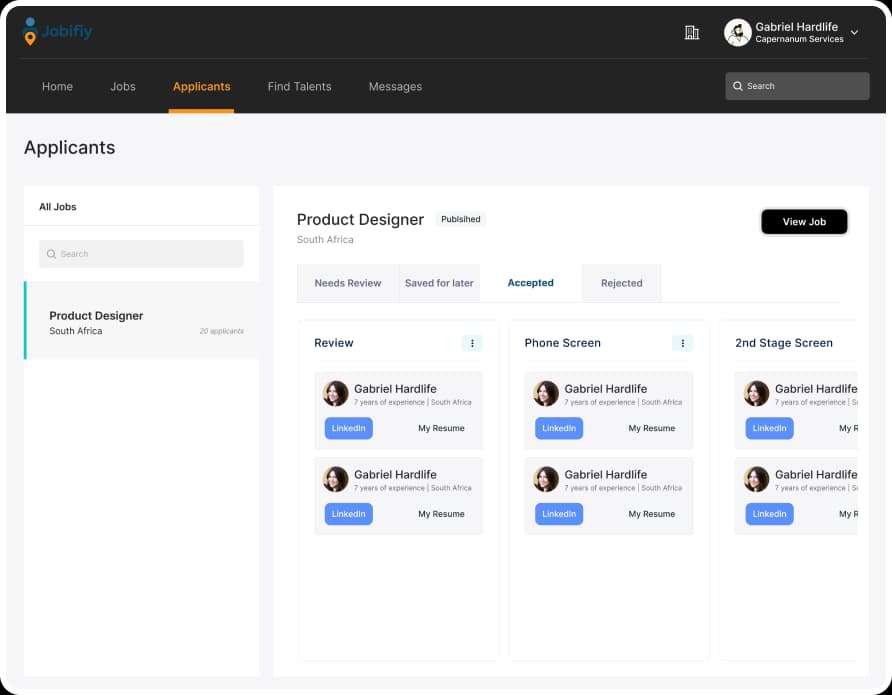
Task: Click Gabriel Hardlife's profile avatar in the header
Action: pos(737,31)
